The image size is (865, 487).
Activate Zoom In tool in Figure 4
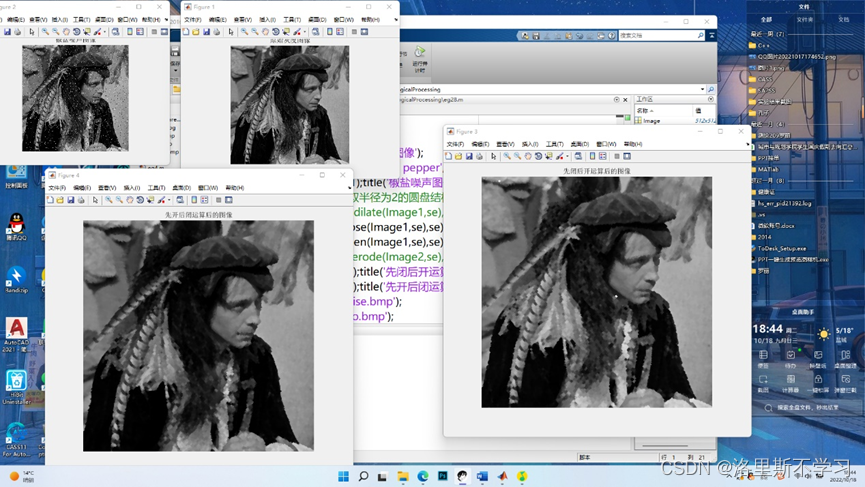pyautogui.click(x=109, y=200)
